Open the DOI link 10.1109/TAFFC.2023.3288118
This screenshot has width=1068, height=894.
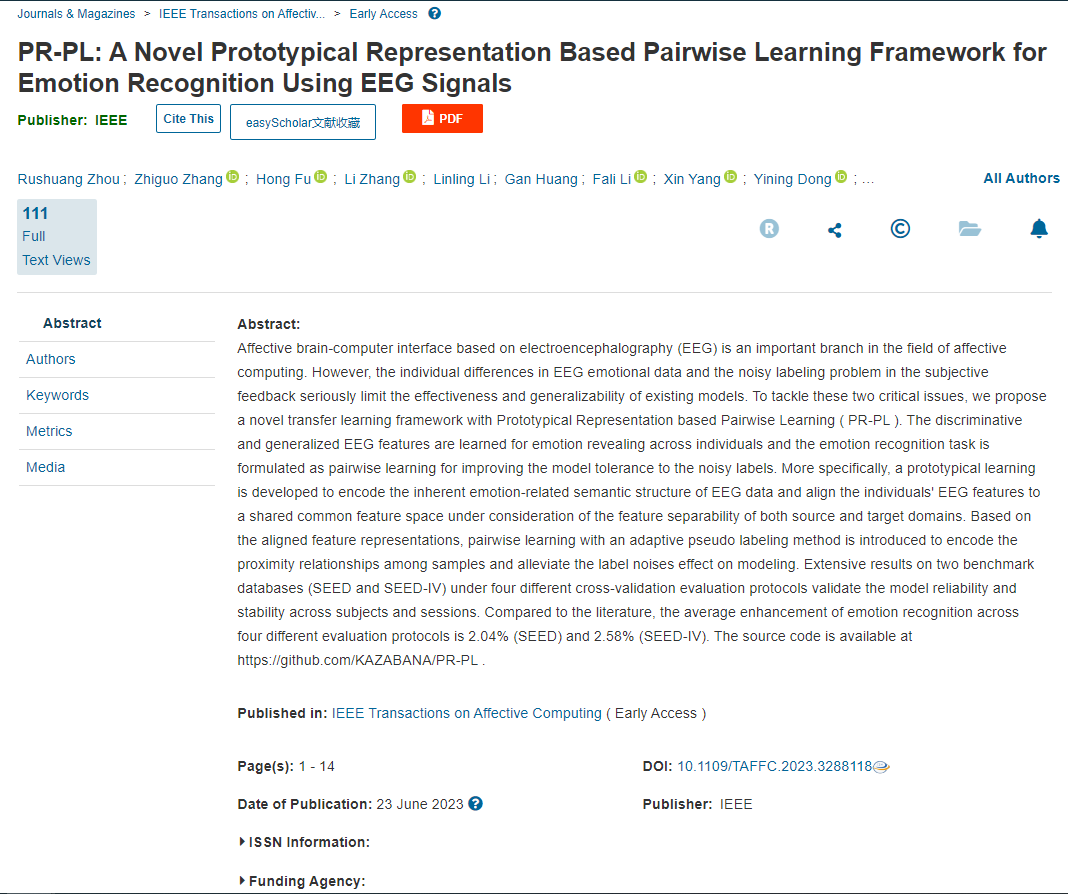click(774, 766)
